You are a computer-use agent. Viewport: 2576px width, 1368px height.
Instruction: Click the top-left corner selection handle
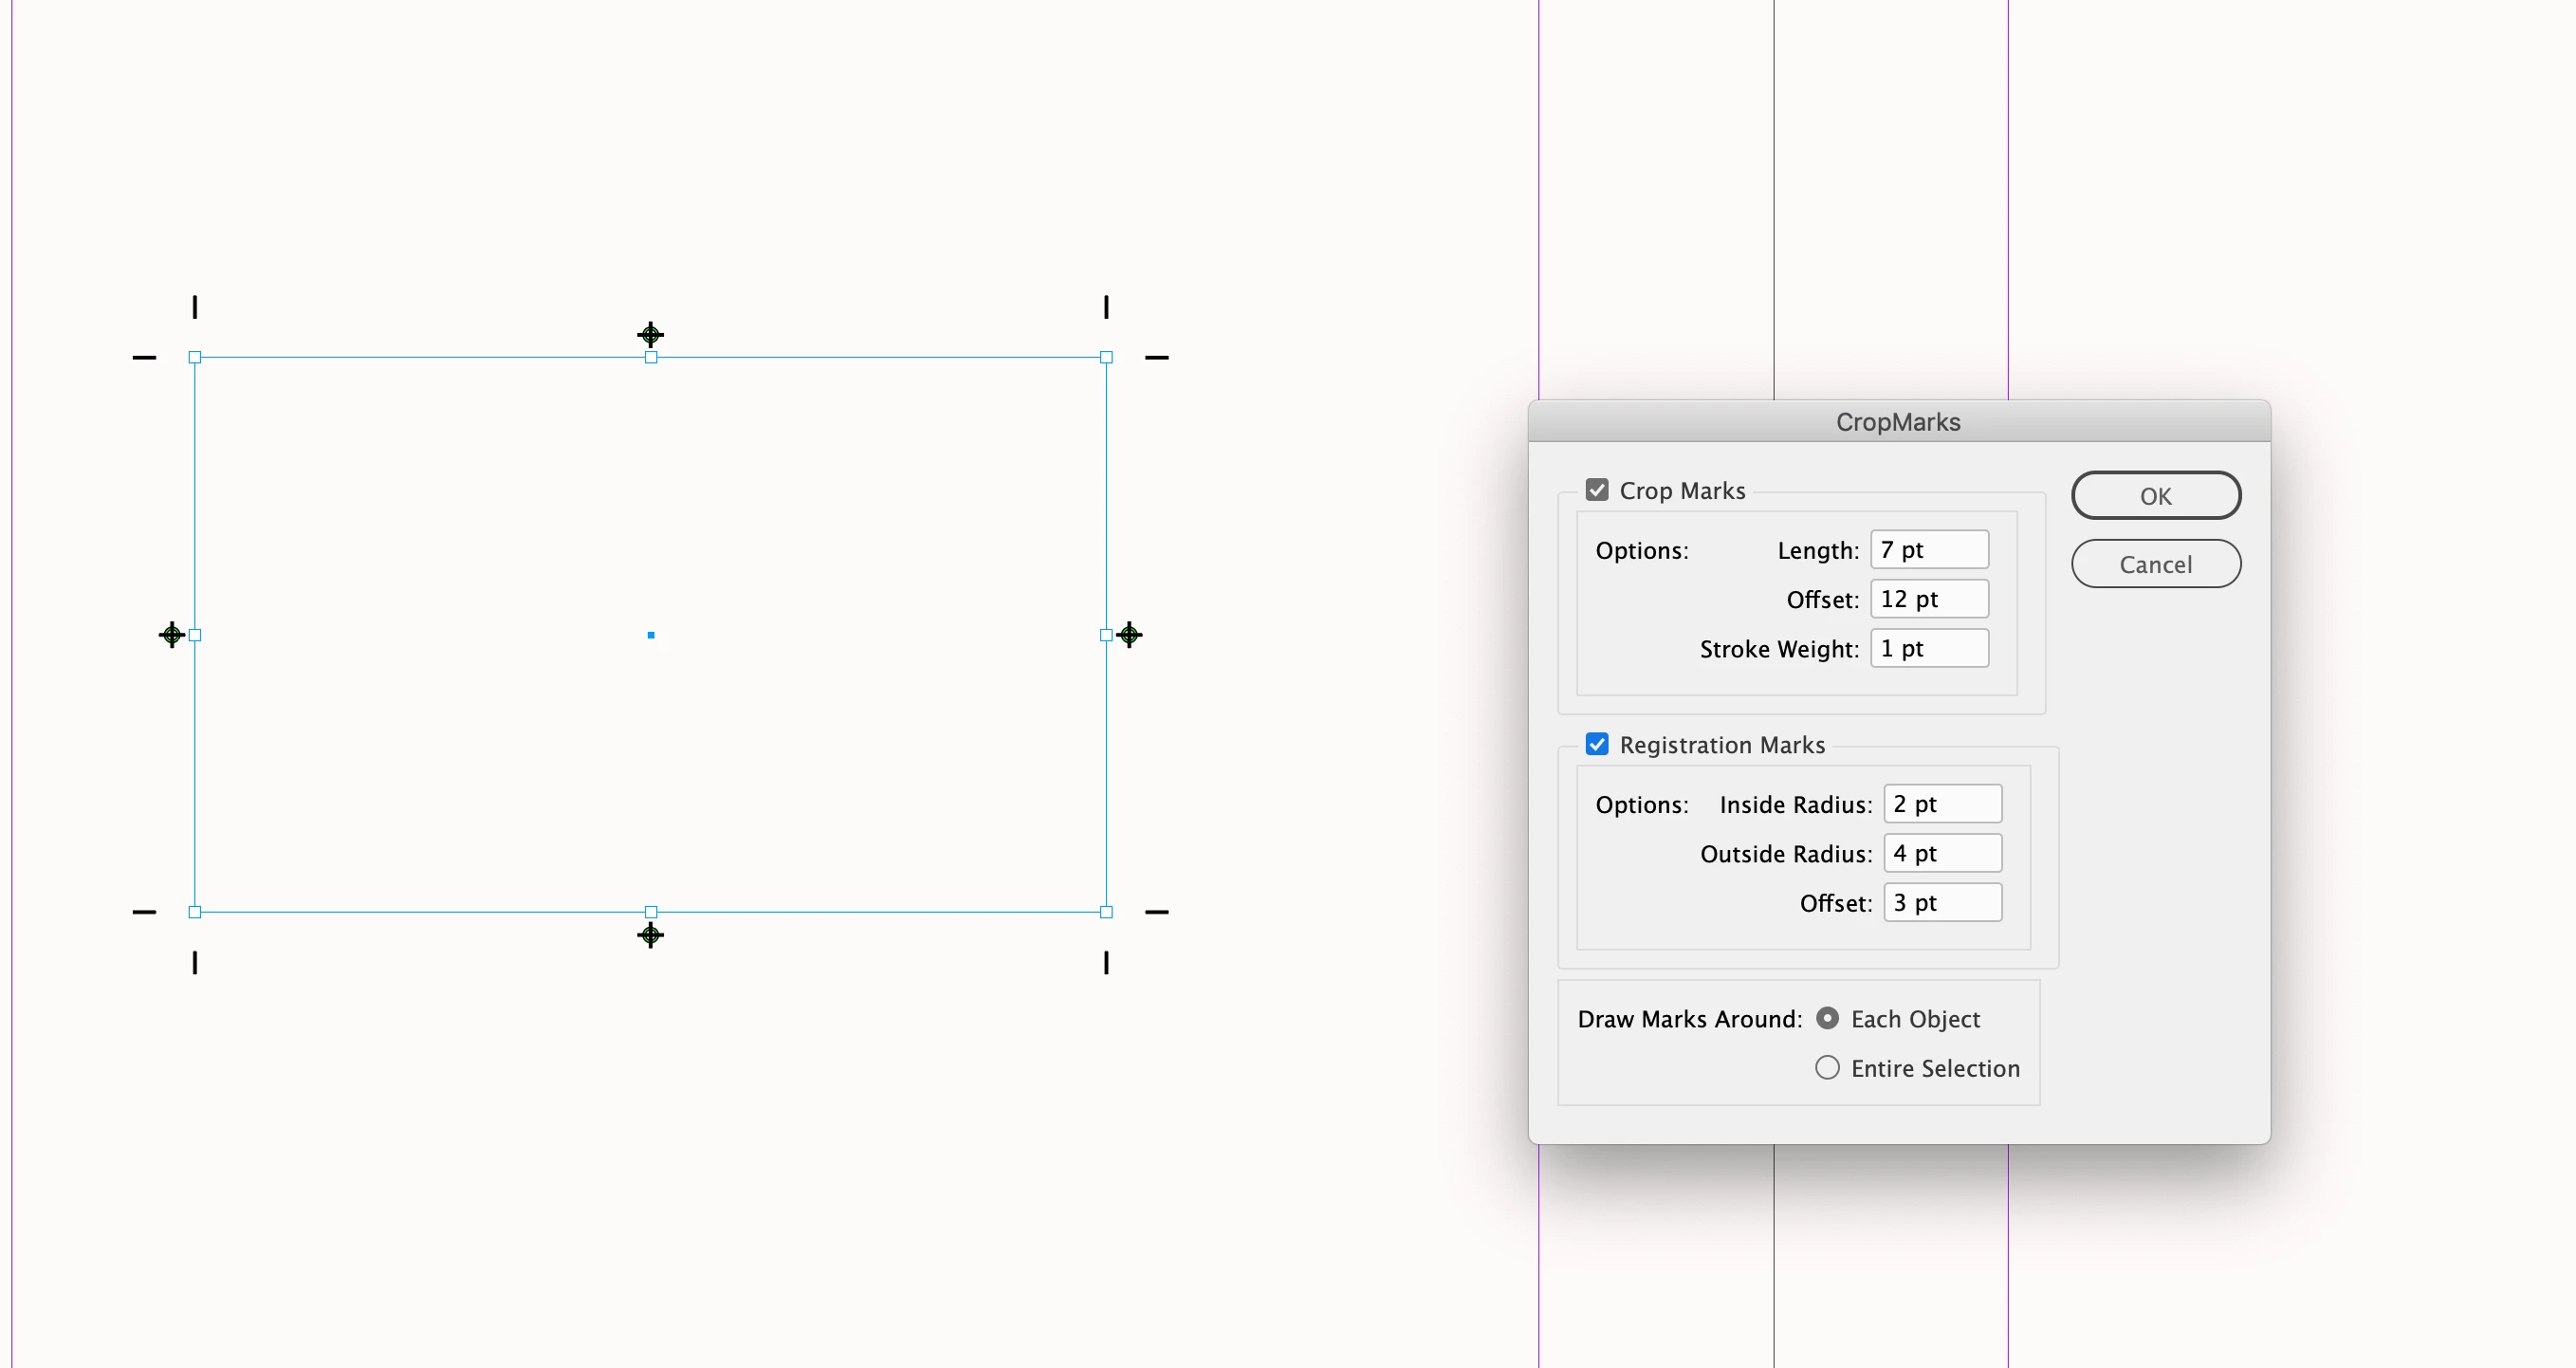(195, 357)
